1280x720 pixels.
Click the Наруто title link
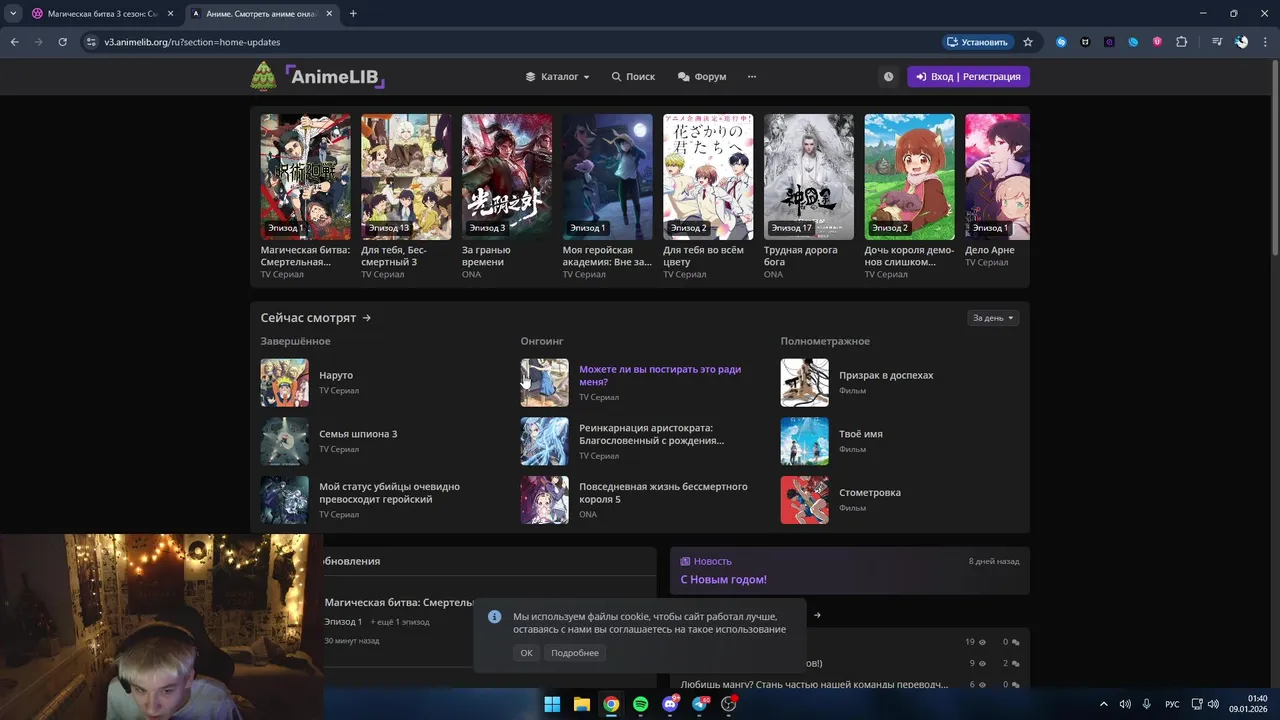tap(336, 375)
